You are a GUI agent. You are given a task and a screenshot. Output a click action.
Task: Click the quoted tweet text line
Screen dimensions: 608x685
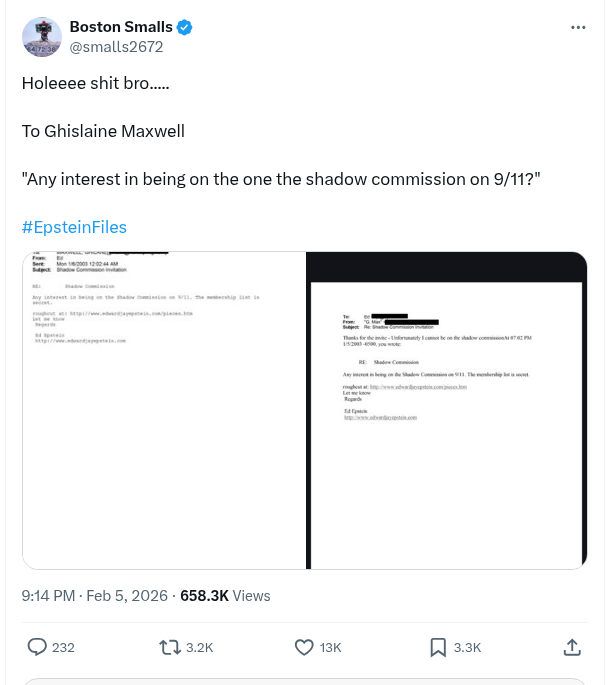pos(281,179)
